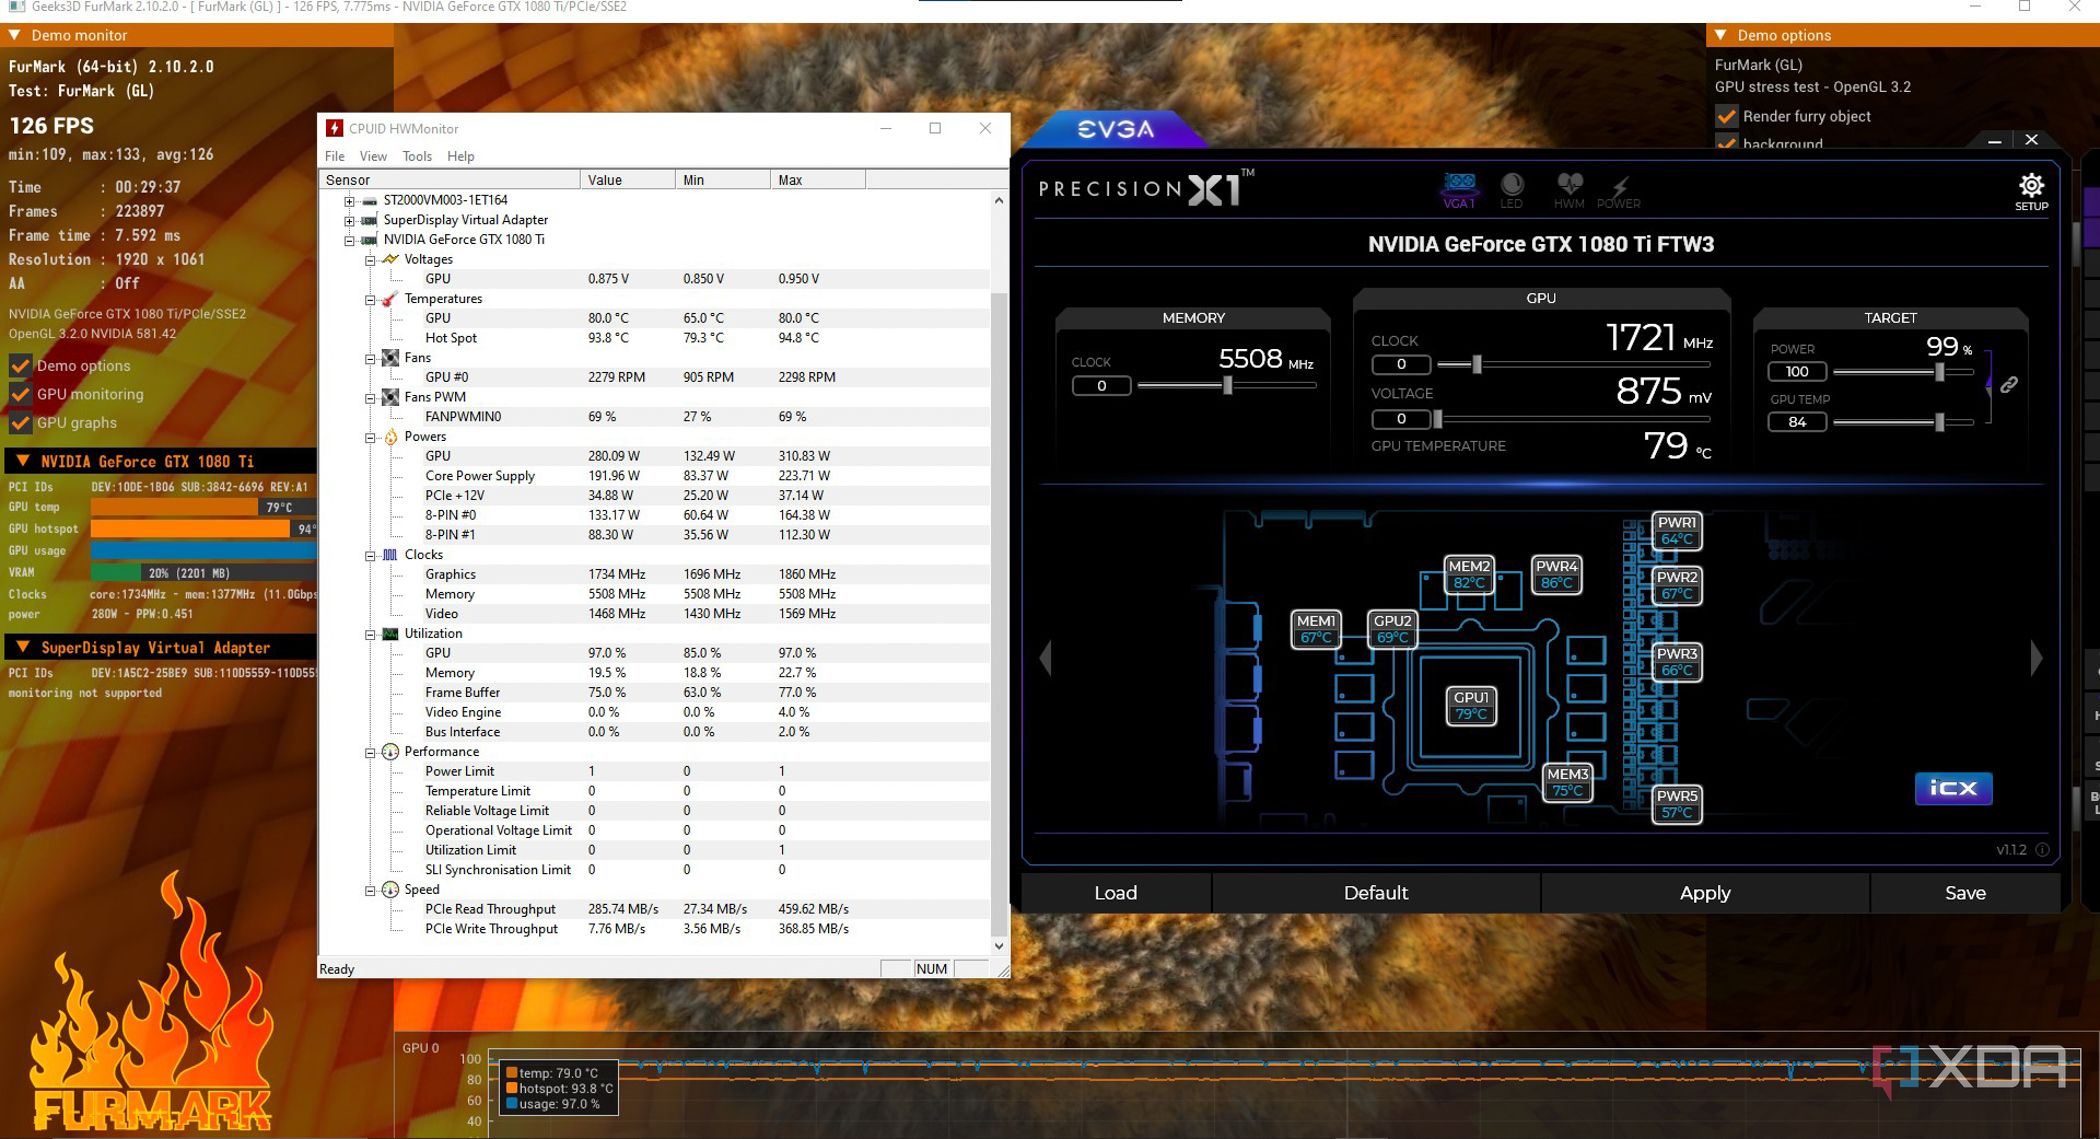Collapse the NVIDIA GeForce GTX 1080 Ti tree node
Viewport: 2100px width, 1139px height.
[x=349, y=240]
